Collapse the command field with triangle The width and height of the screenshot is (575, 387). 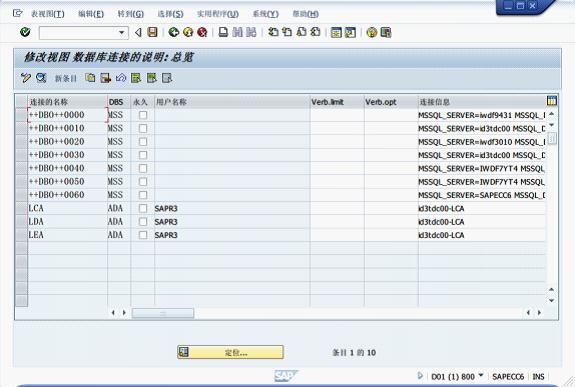(138, 33)
